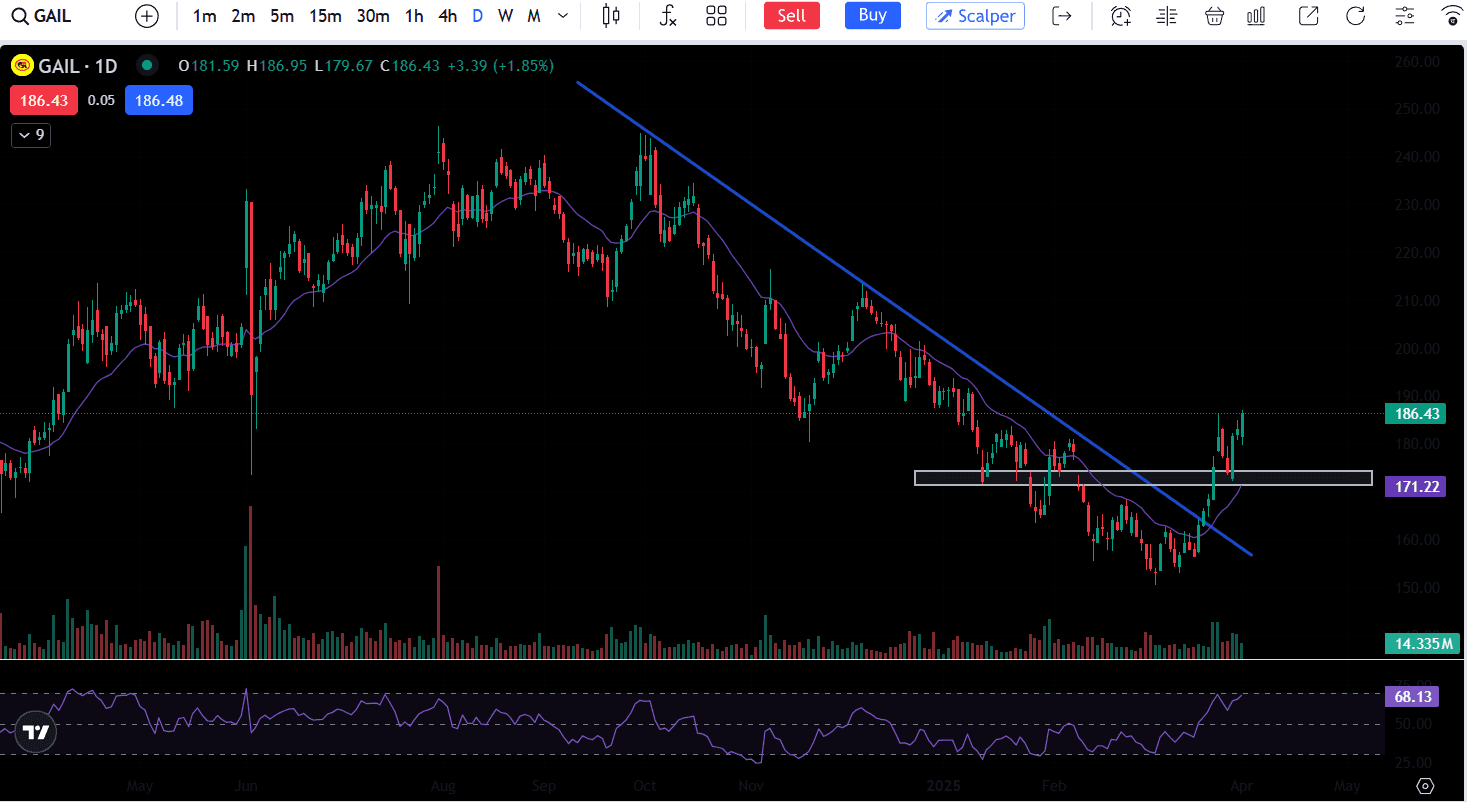Expand the collapsed indicators legend showing 9

[31, 135]
